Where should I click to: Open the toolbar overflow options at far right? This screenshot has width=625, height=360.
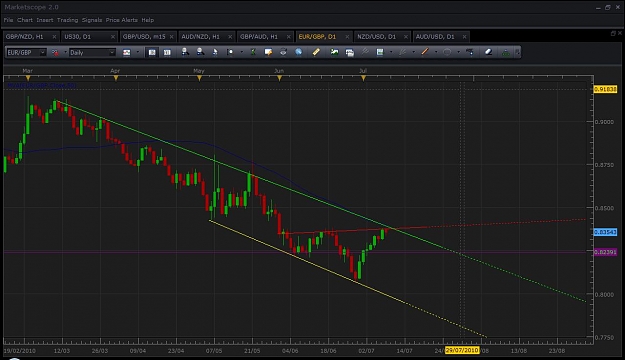tap(517, 52)
